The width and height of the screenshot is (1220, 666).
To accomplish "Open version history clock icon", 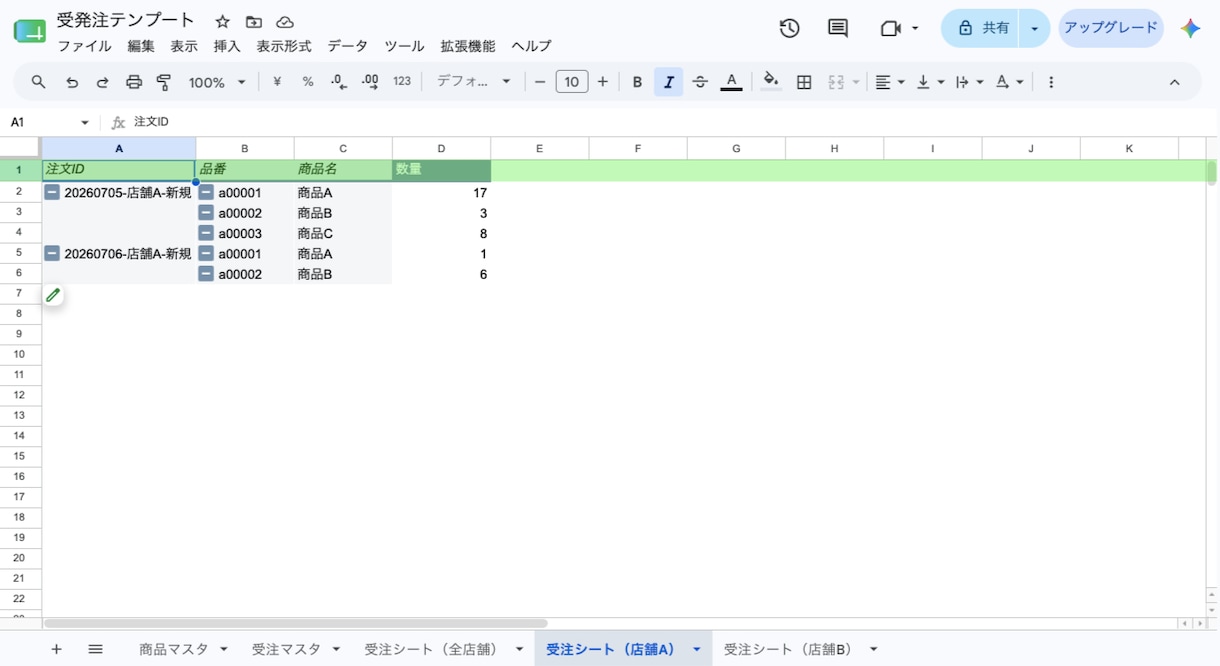I will tap(789, 28).
